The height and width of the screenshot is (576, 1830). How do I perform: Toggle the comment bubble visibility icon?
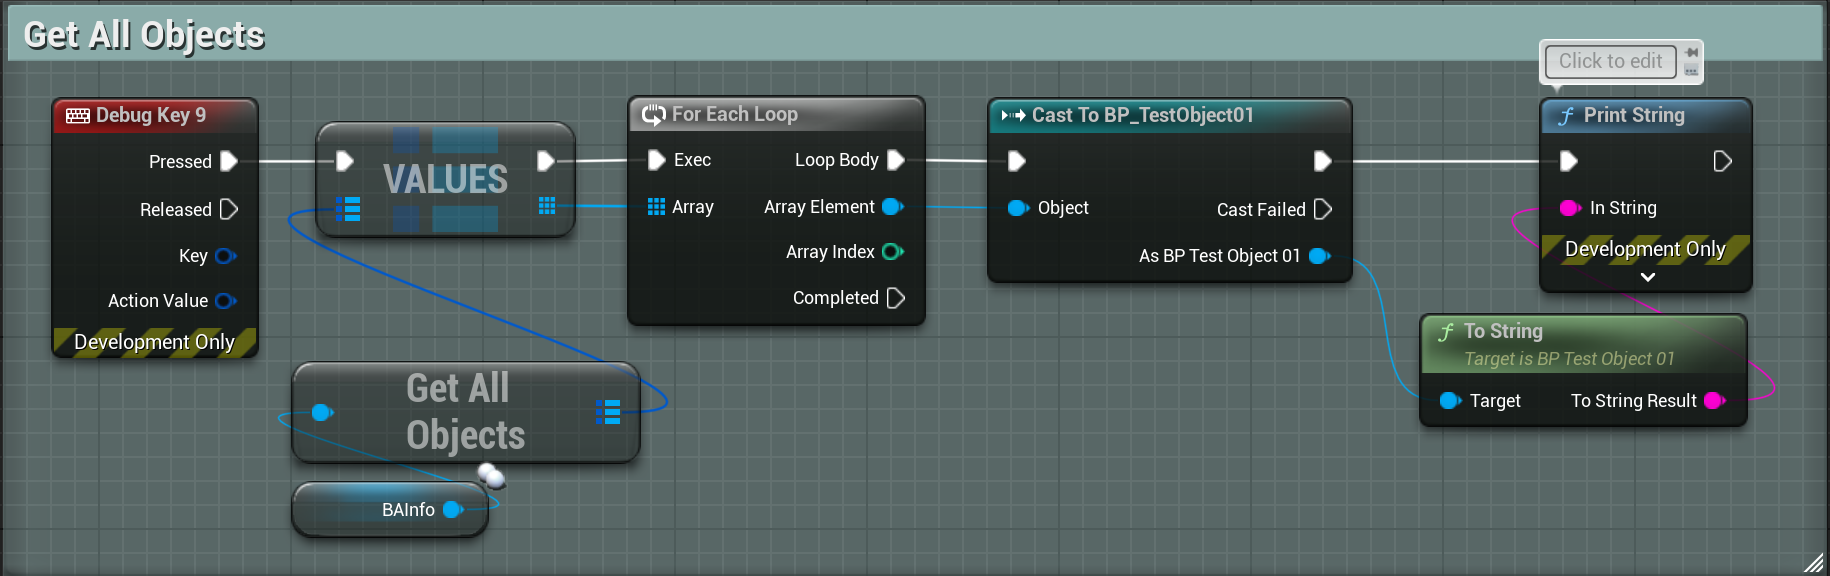pos(1691,71)
